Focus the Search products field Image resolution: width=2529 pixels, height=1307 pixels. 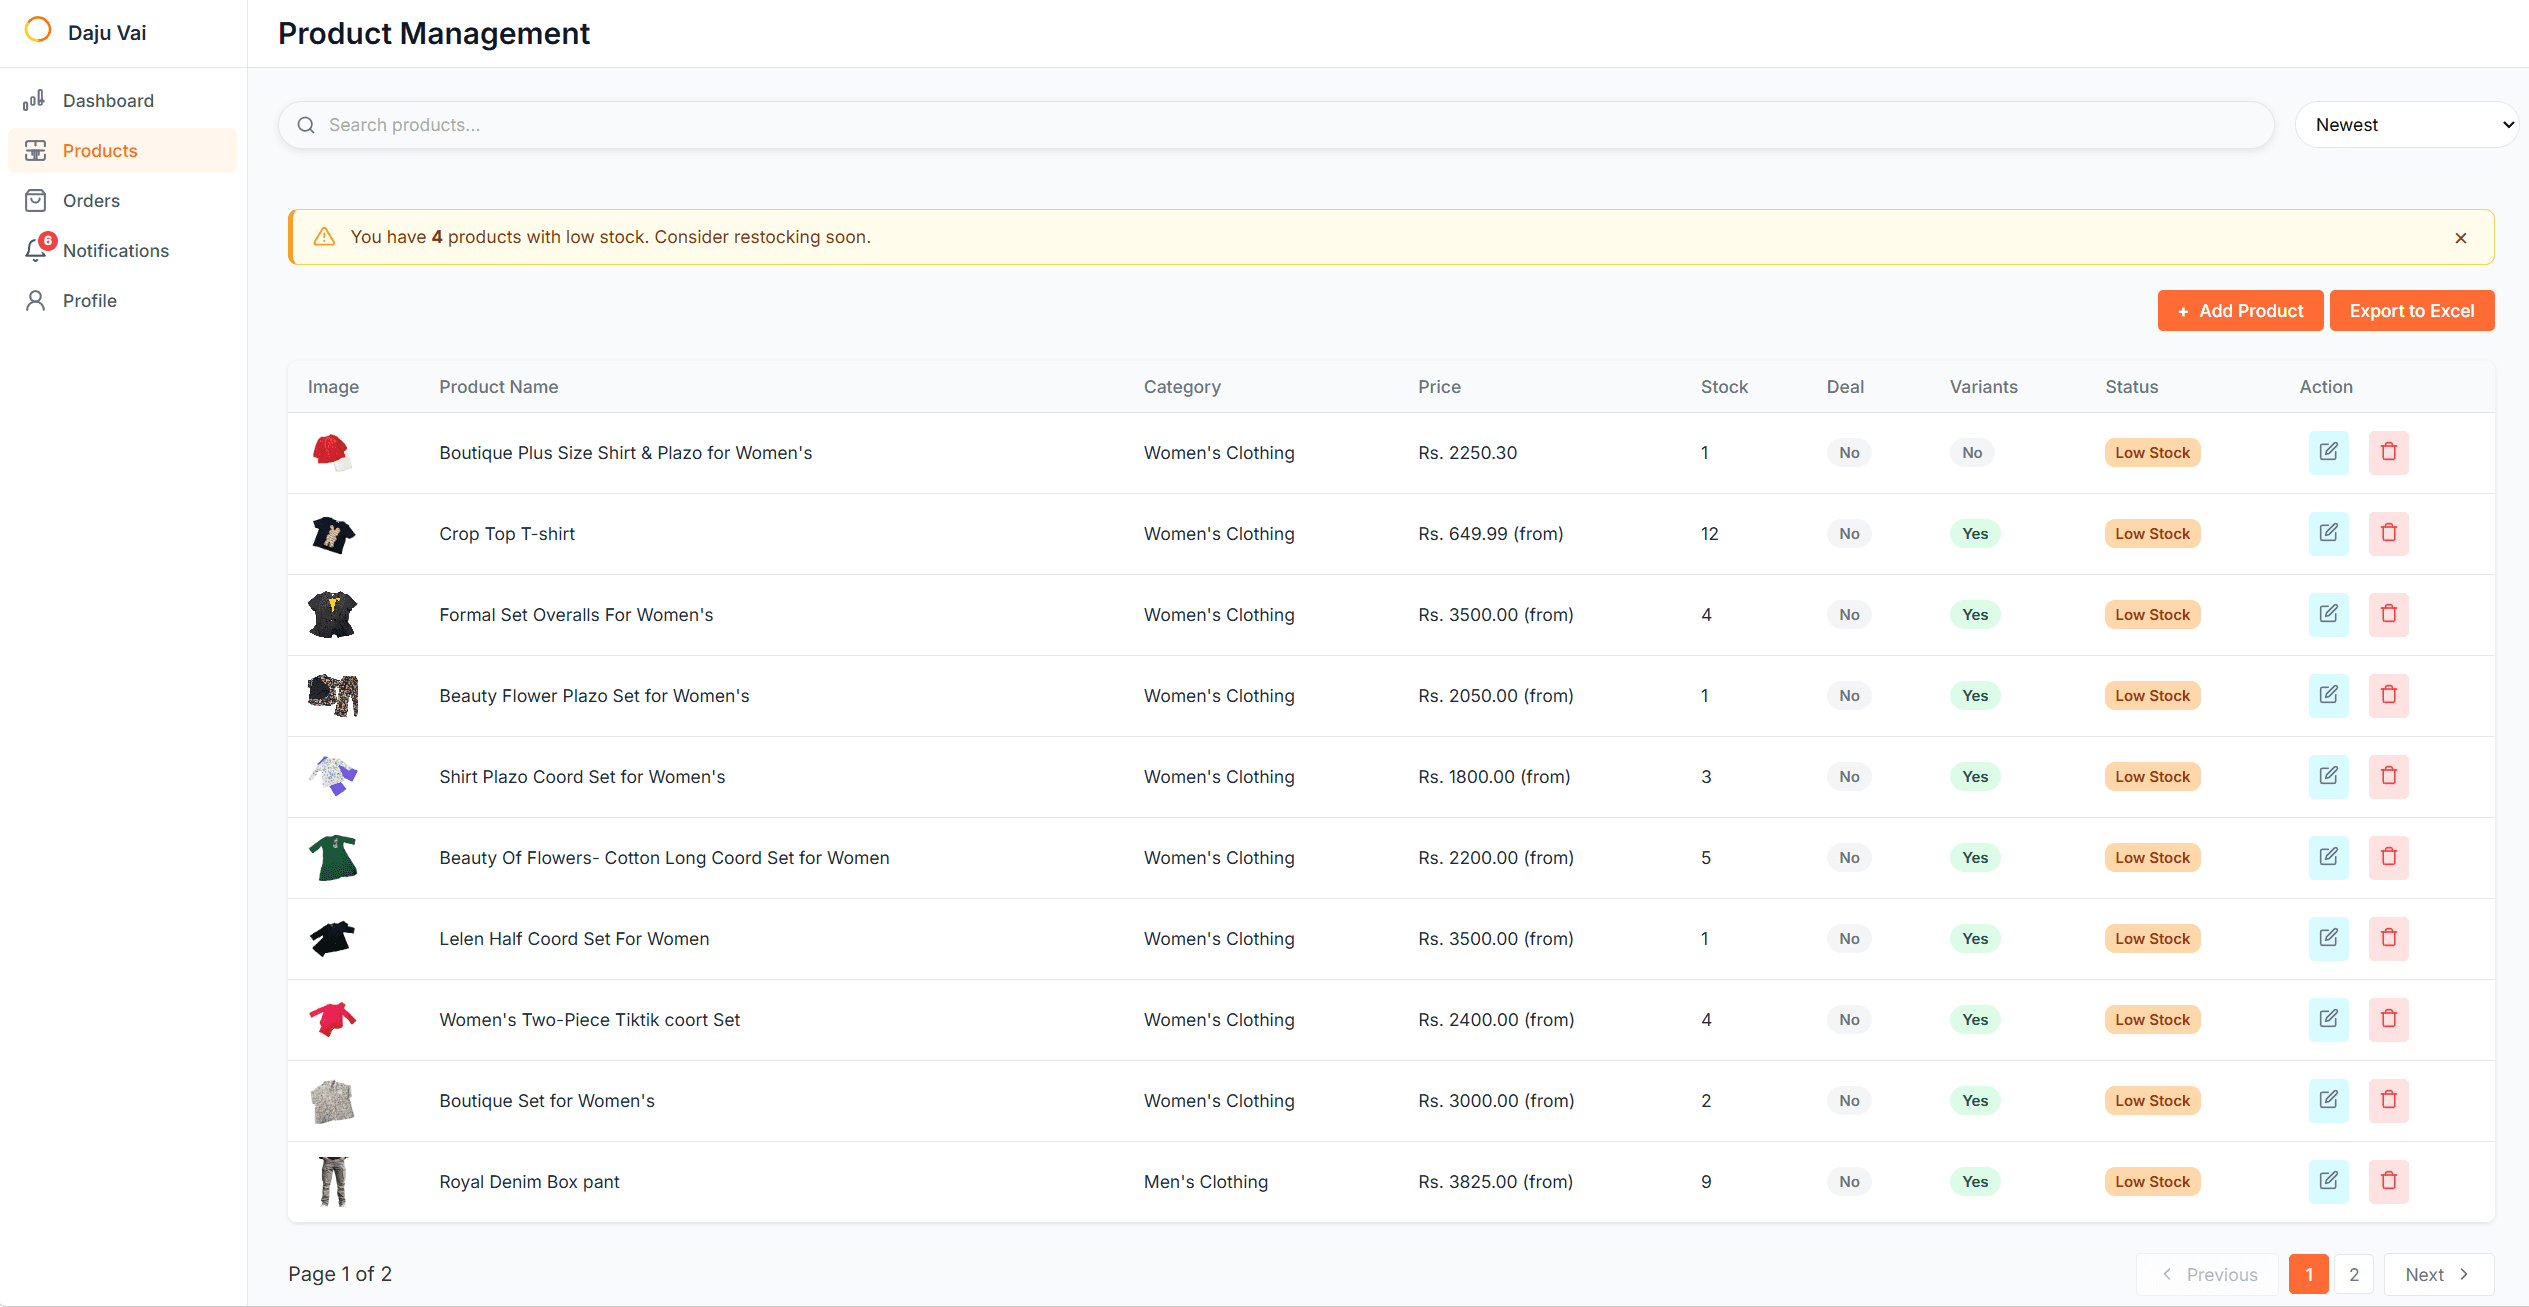1276,125
